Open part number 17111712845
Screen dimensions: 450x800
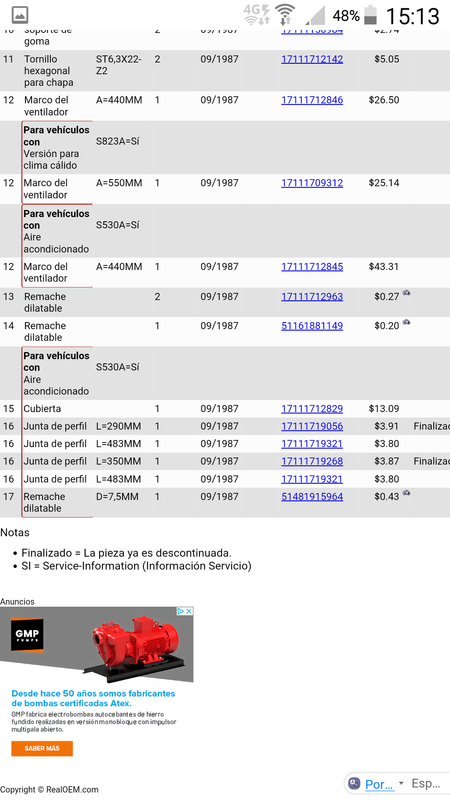tap(312, 267)
